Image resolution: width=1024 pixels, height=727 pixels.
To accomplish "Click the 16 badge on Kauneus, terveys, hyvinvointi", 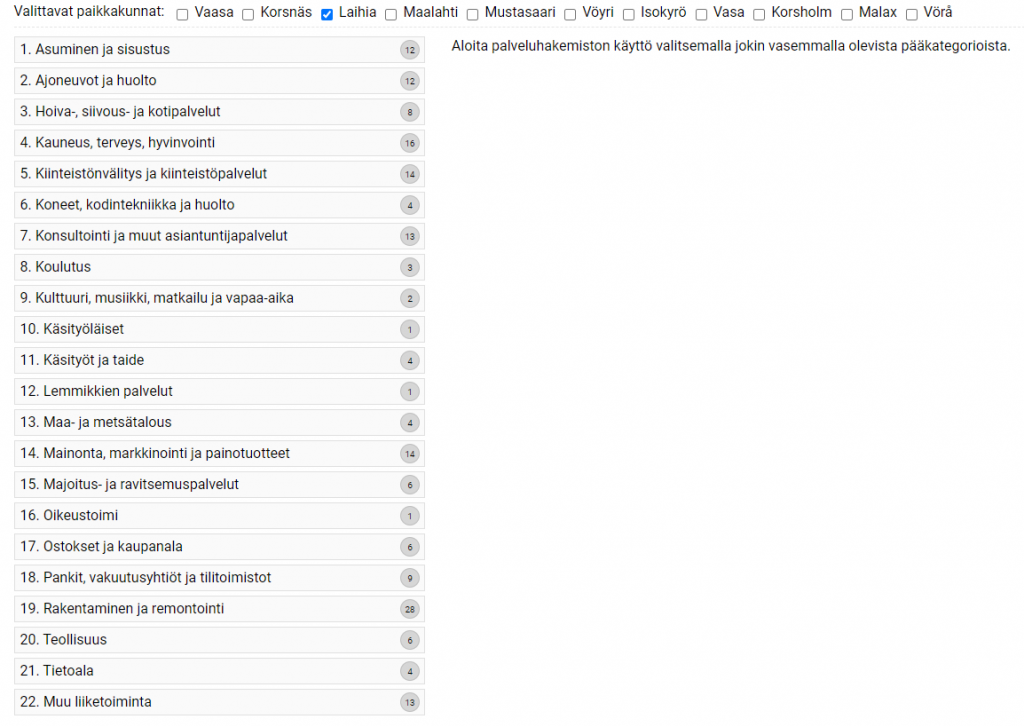I will point(409,143).
